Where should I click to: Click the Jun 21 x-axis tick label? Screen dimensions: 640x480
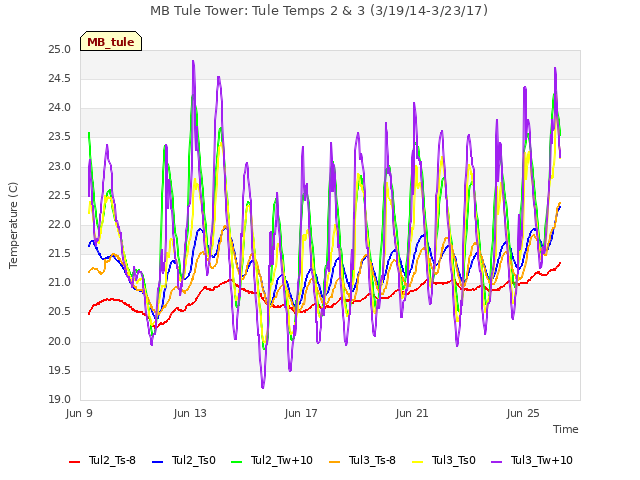pyautogui.click(x=412, y=413)
